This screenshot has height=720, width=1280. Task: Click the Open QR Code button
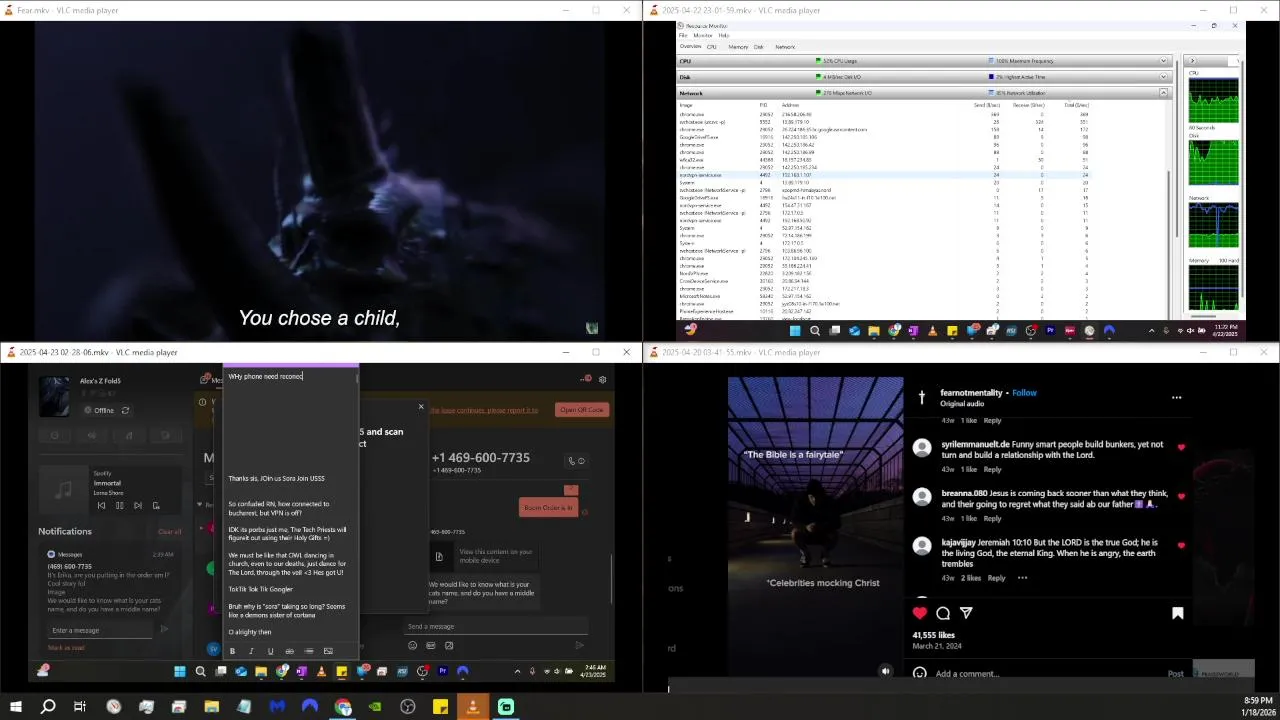pyautogui.click(x=582, y=410)
